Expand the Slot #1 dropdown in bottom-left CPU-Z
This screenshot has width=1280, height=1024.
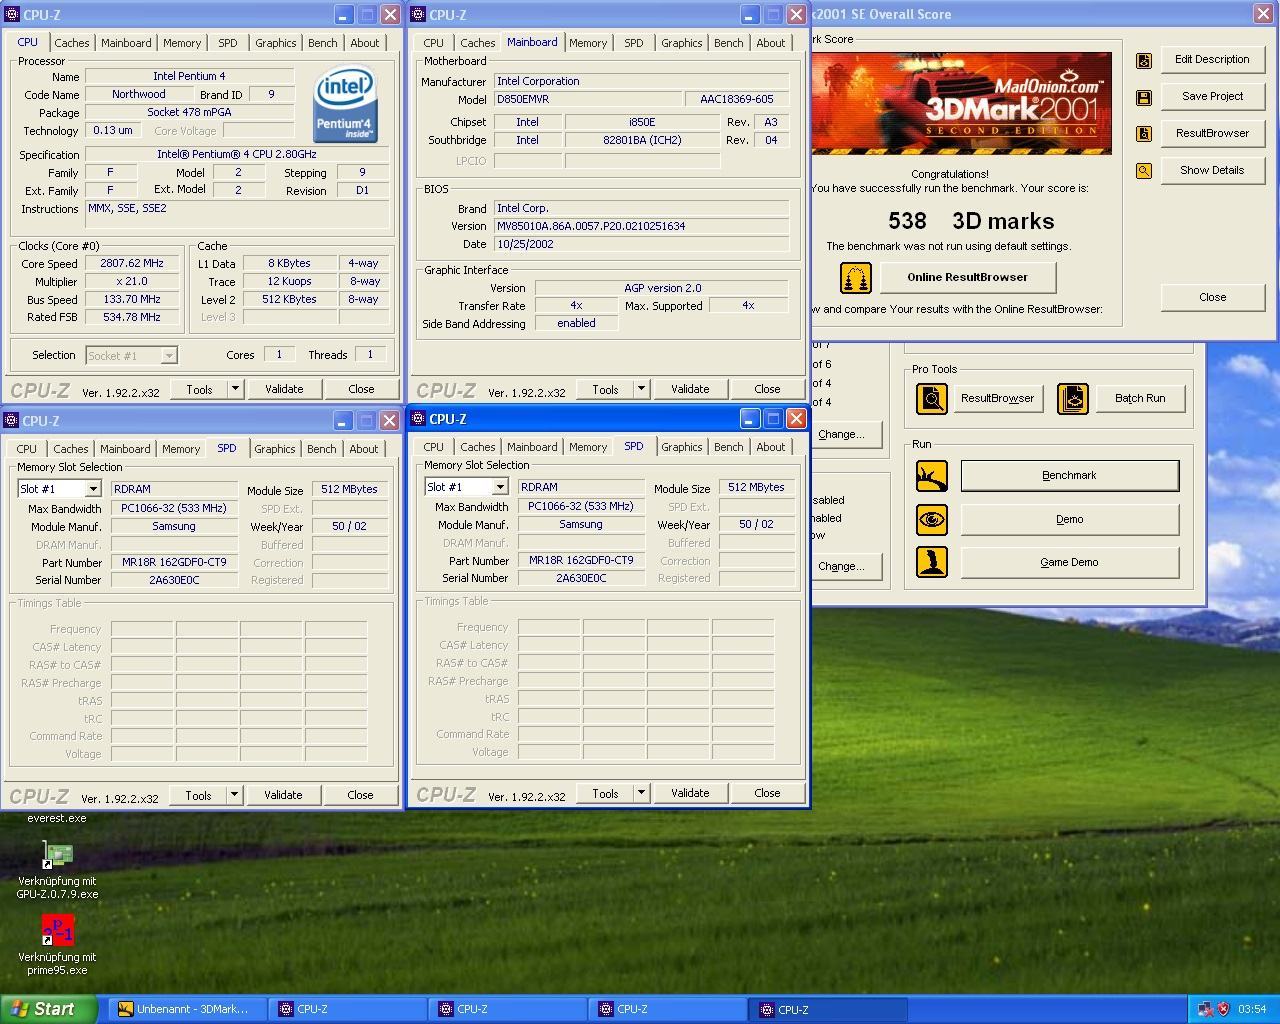(x=92, y=489)
